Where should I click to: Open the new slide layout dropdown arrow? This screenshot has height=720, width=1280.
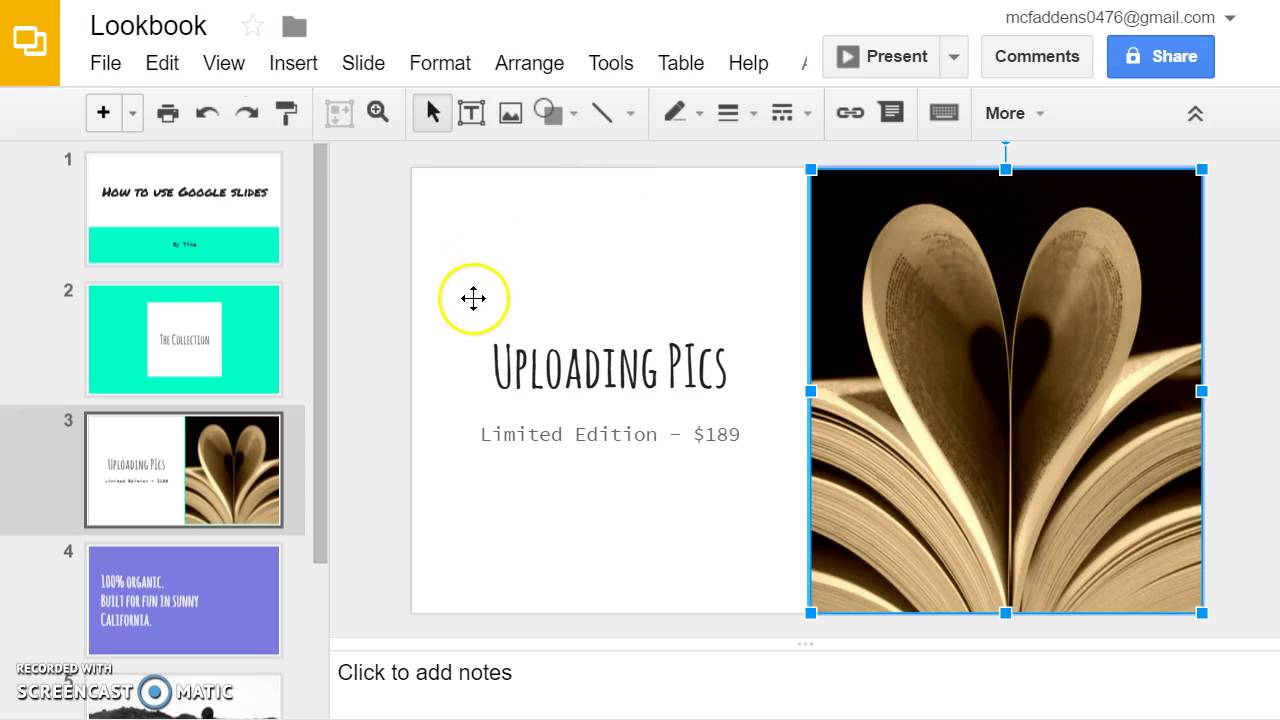[x=132, y=114]
